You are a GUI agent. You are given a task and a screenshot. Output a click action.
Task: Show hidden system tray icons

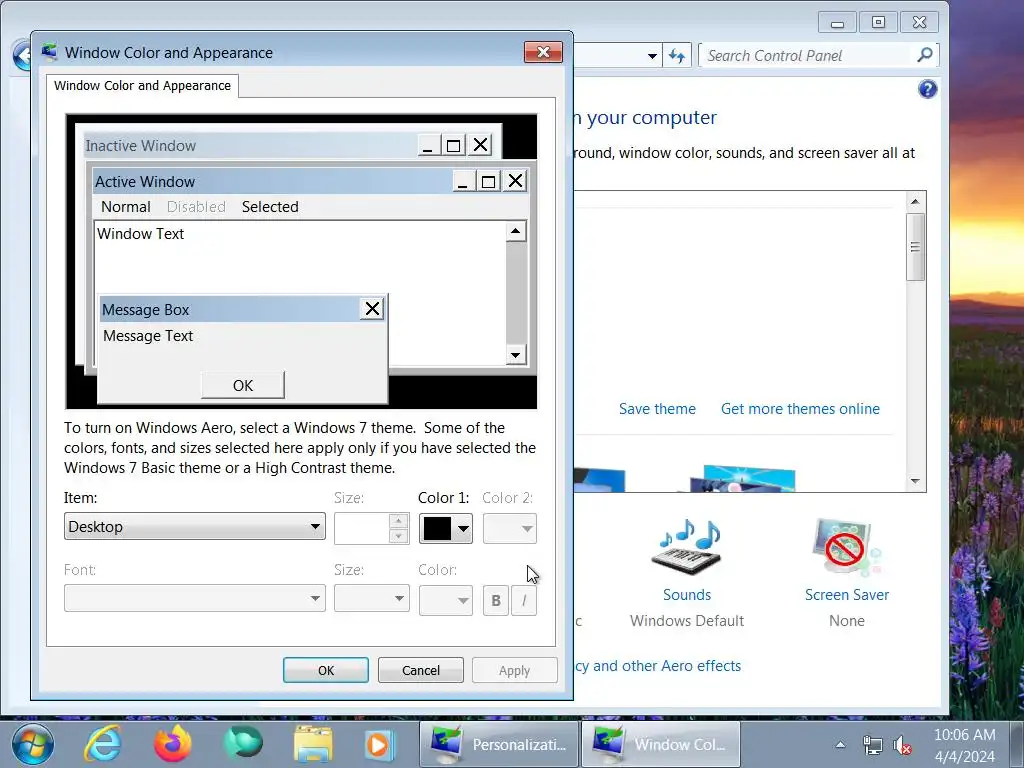(840, 744)
